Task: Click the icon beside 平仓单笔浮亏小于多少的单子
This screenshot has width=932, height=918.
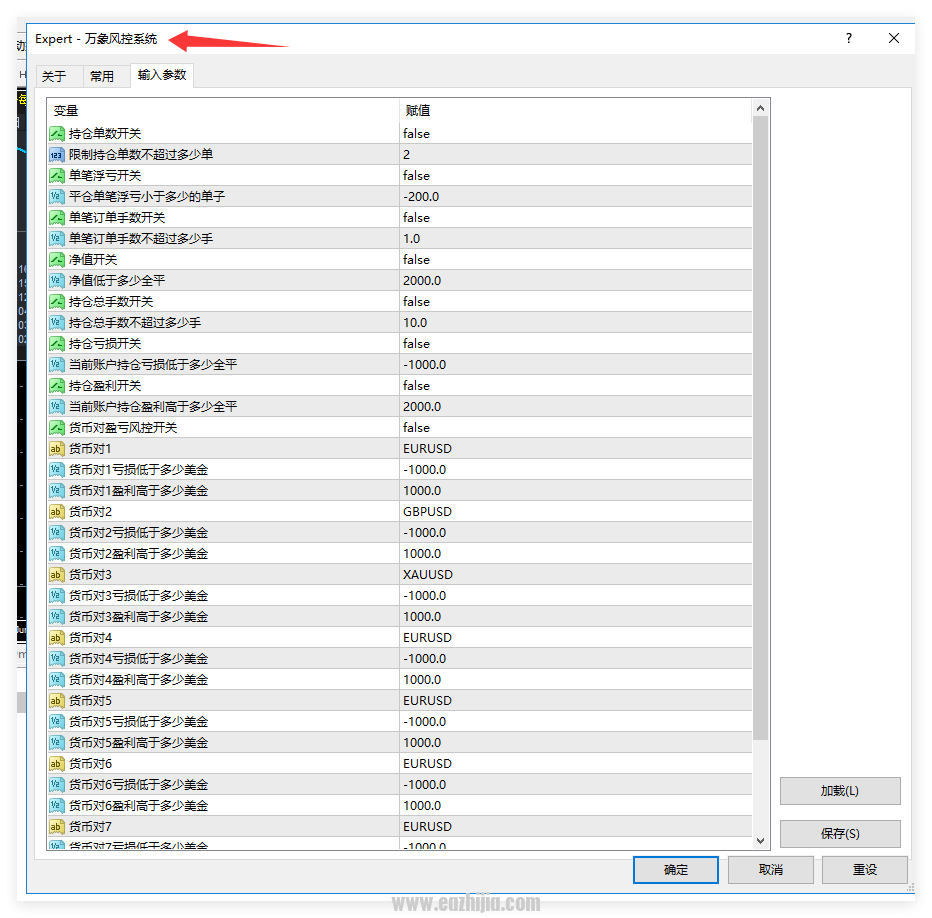Action: pos(56,197)
